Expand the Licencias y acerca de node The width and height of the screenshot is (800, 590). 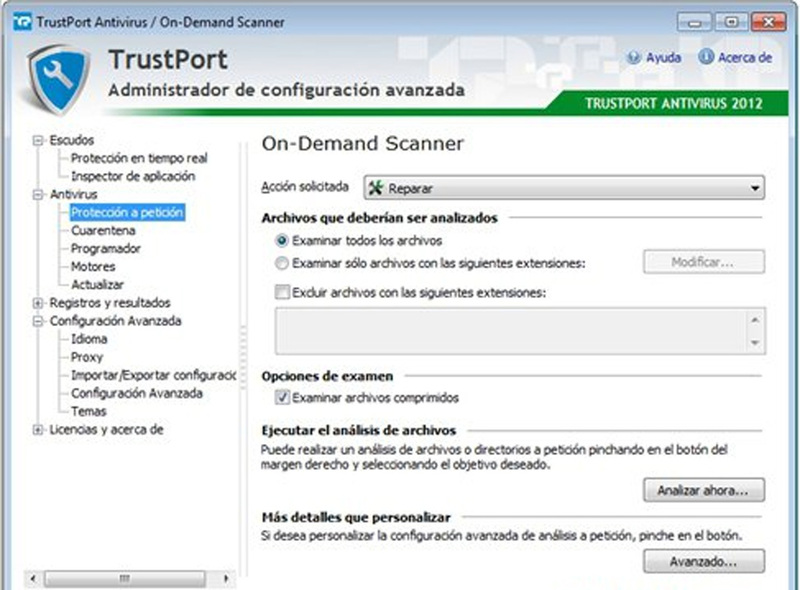click(x=38, y=429)
